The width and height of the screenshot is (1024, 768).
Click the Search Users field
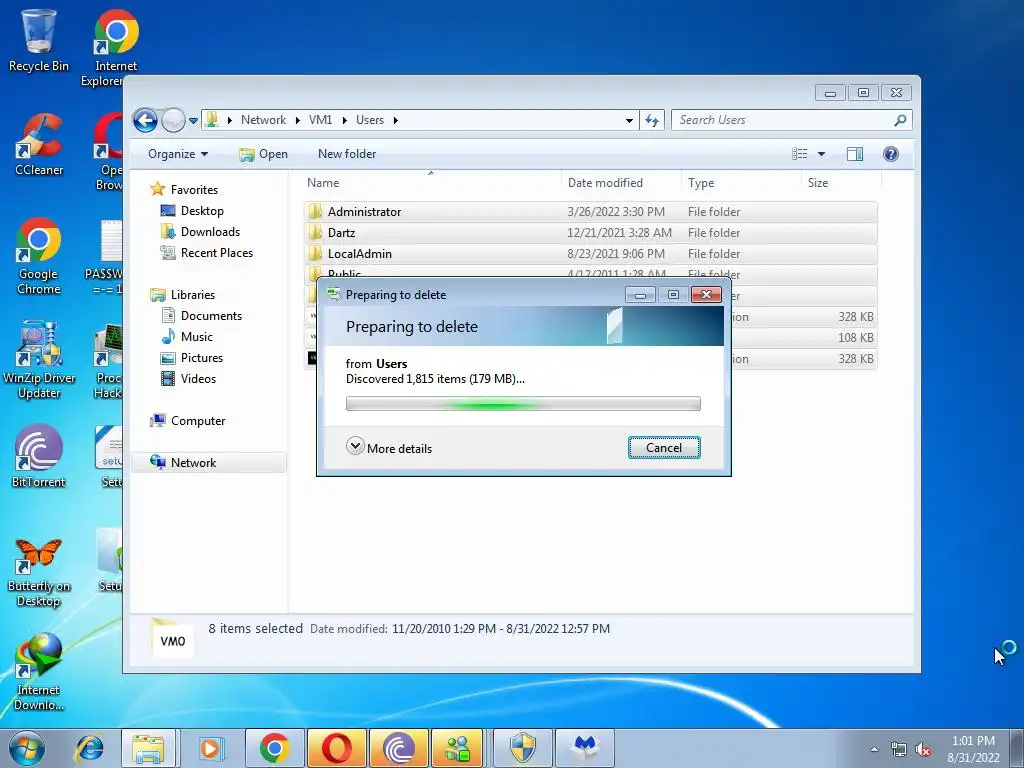[x=784, y=120]
